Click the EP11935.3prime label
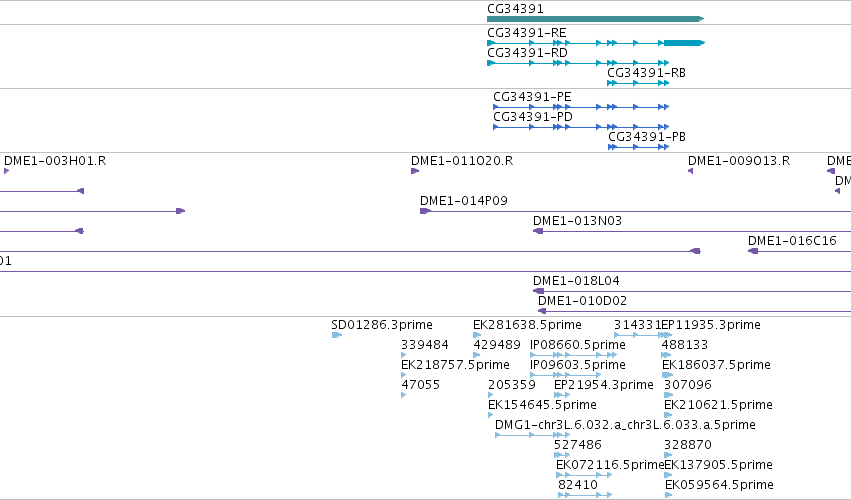 point(711,325)
